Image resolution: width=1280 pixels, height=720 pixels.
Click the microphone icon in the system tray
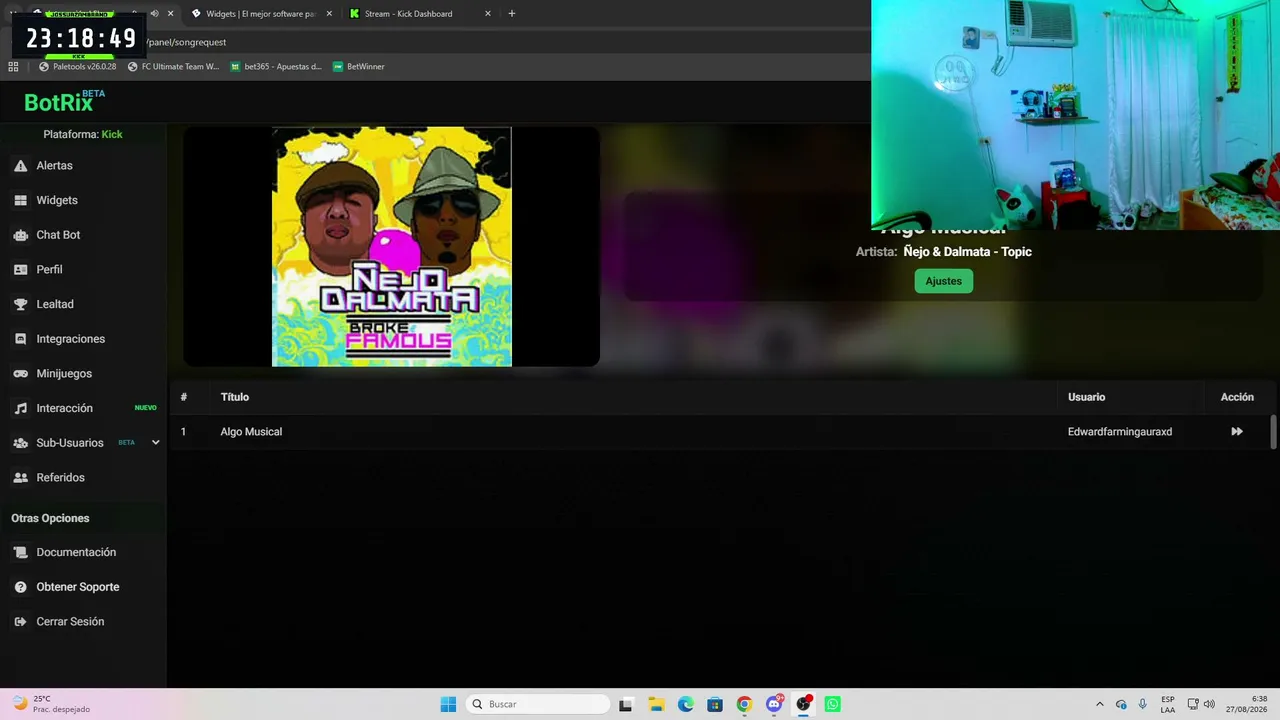[1143, 704]
